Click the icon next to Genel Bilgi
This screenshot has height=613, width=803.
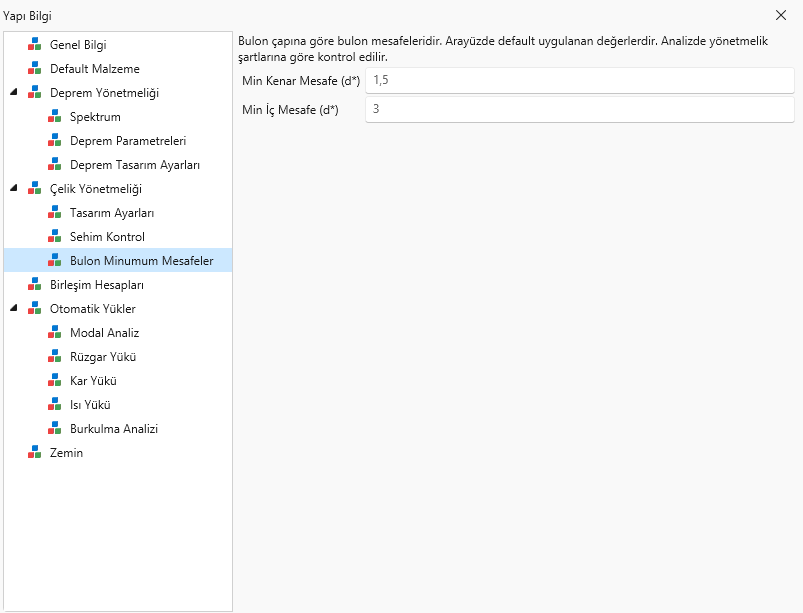pos(34,45)
